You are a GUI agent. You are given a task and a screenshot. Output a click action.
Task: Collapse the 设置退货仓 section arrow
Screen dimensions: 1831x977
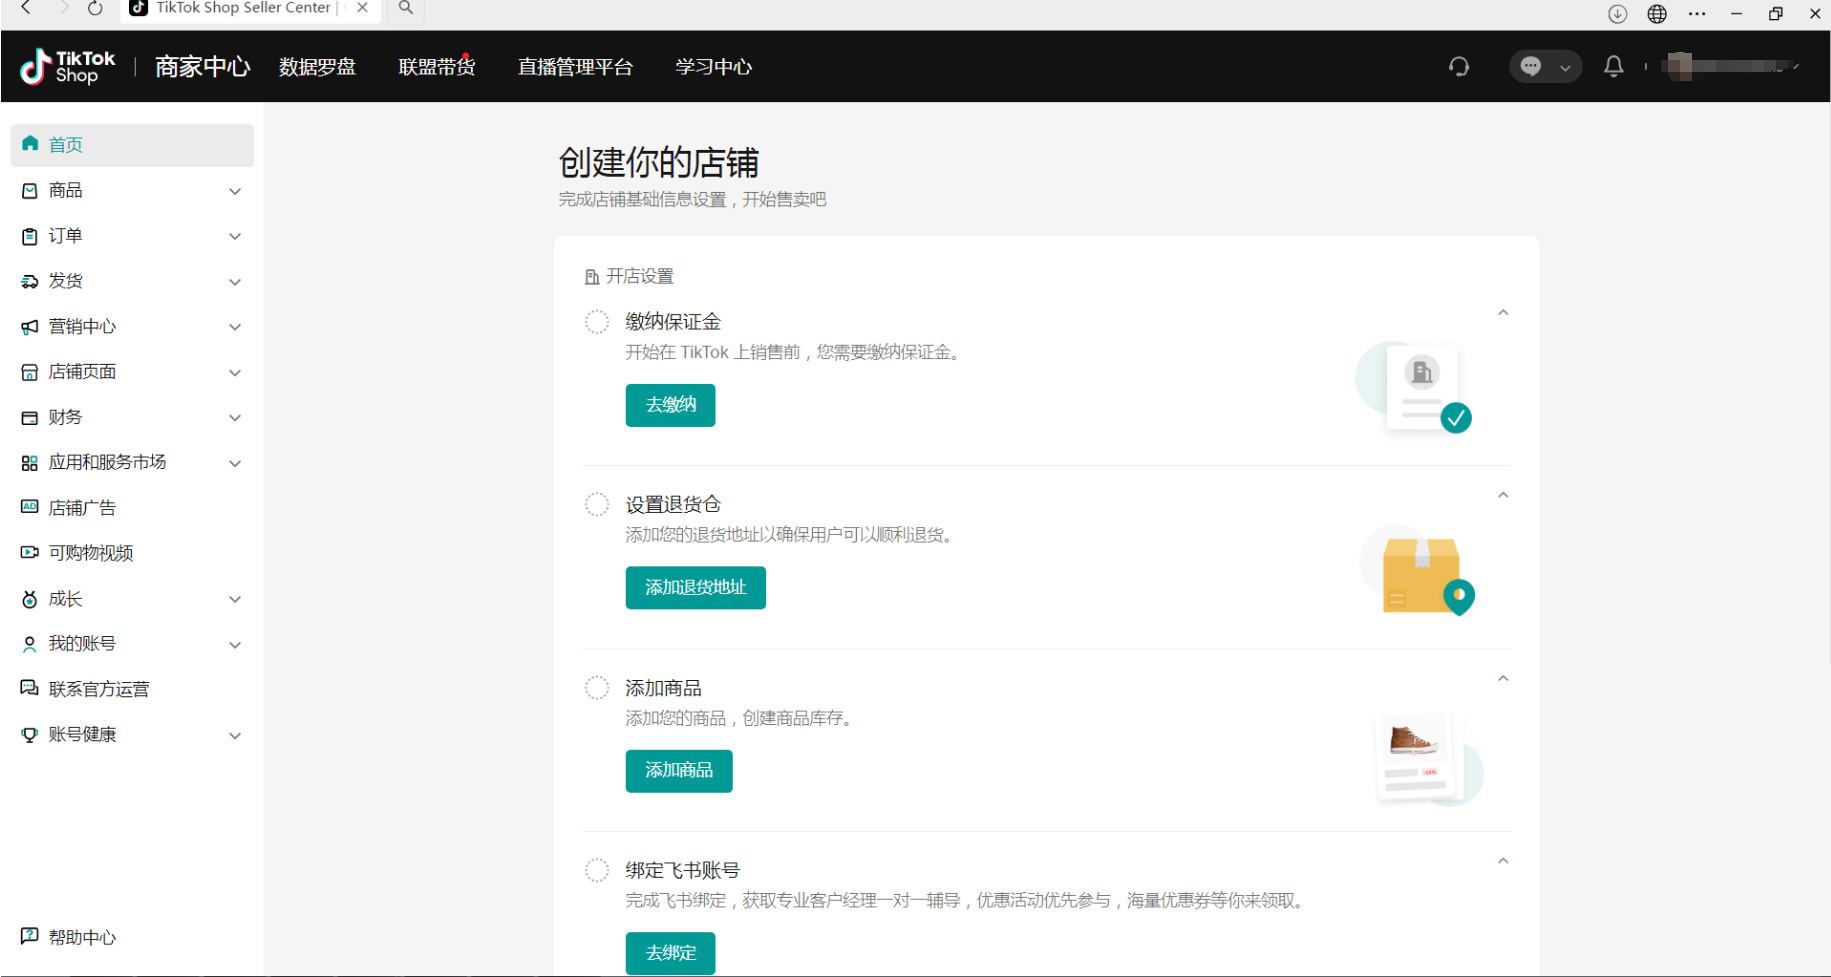pyautogui.click(x=1503, y=495)
